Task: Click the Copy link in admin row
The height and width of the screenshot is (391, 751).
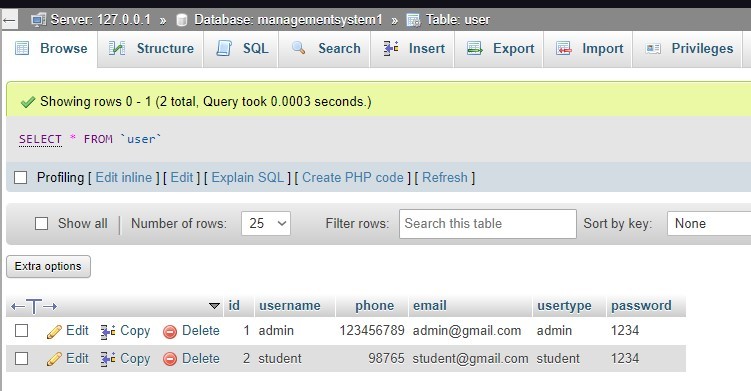Action: click(x=135, y=331)
